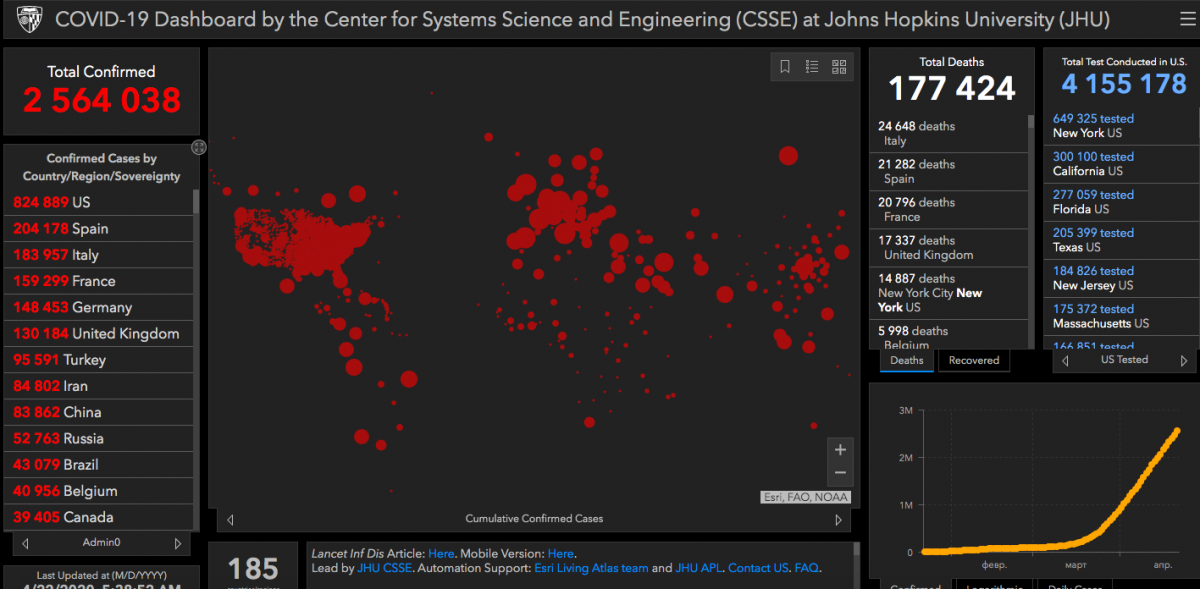This screenshot has width=1200, height=589.
Task: Open the Lancet article 'Here' link
Action: click(x=441, y=553)
